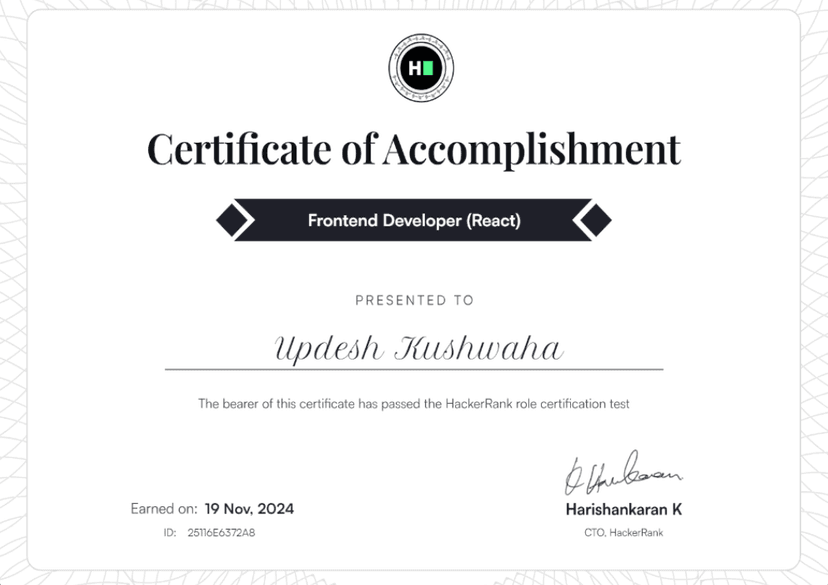This screenshot has height=585, width=828.
Task: Click the 'Certificate of Accomplishment' heading
Action: click(414, 149)
